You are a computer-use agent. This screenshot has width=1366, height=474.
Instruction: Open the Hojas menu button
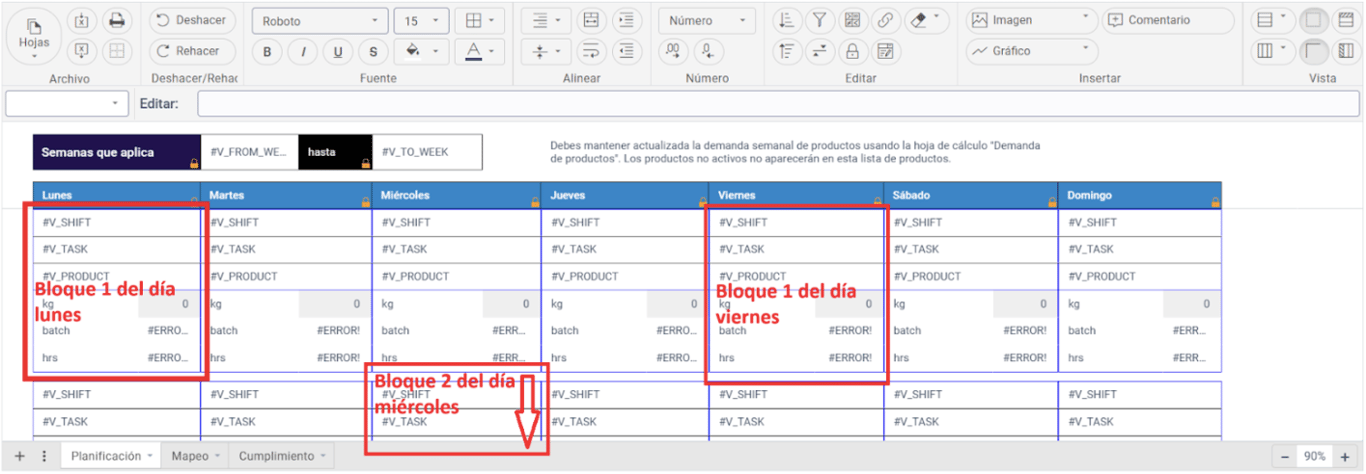tap(34, 36)
